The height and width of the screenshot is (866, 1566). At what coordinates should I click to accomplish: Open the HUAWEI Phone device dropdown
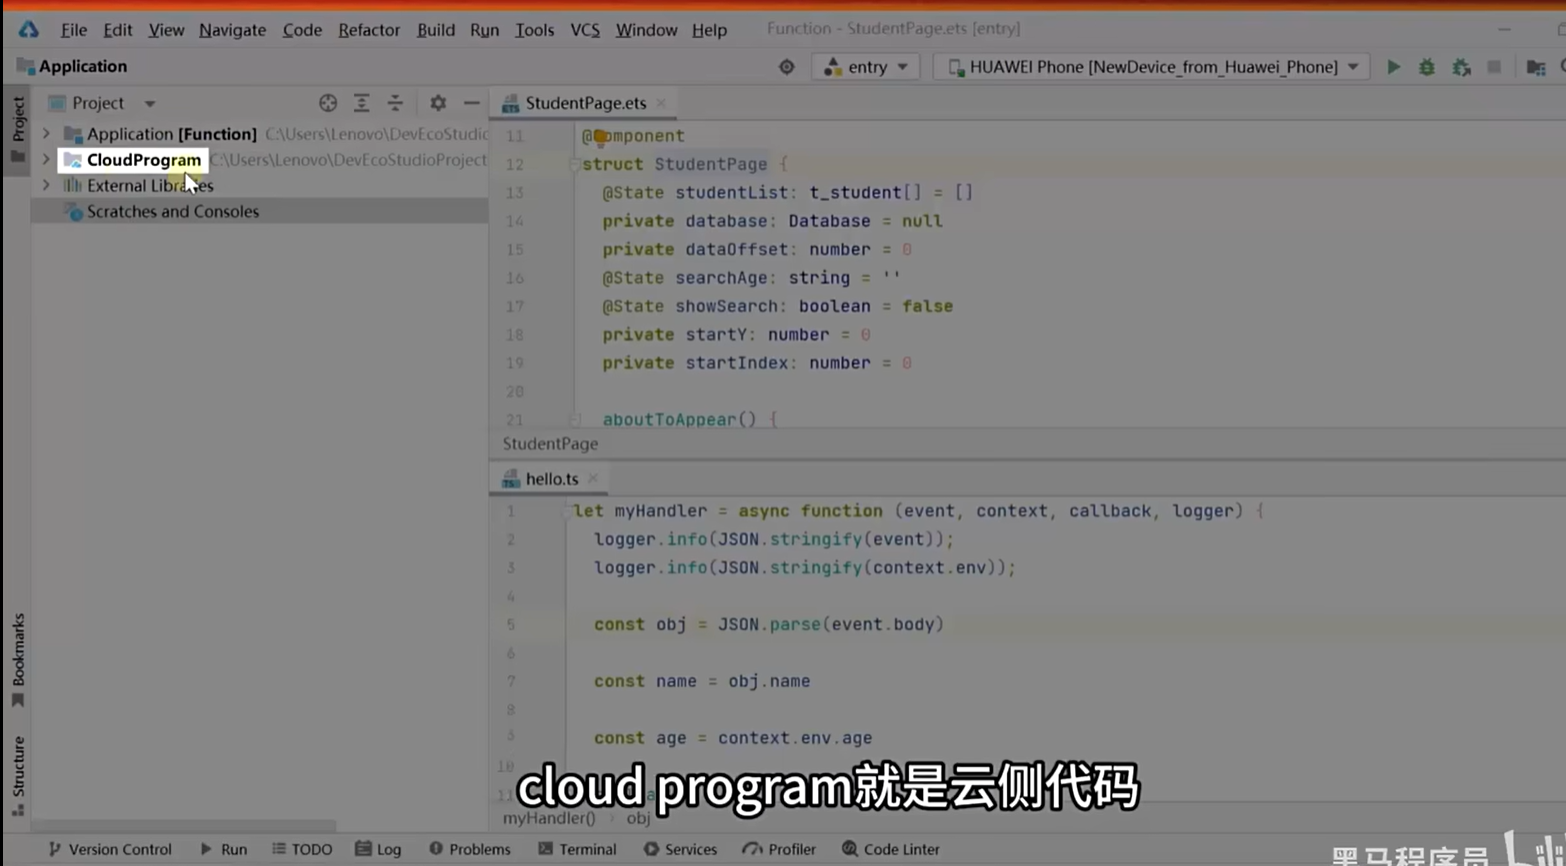point(1152,67)
